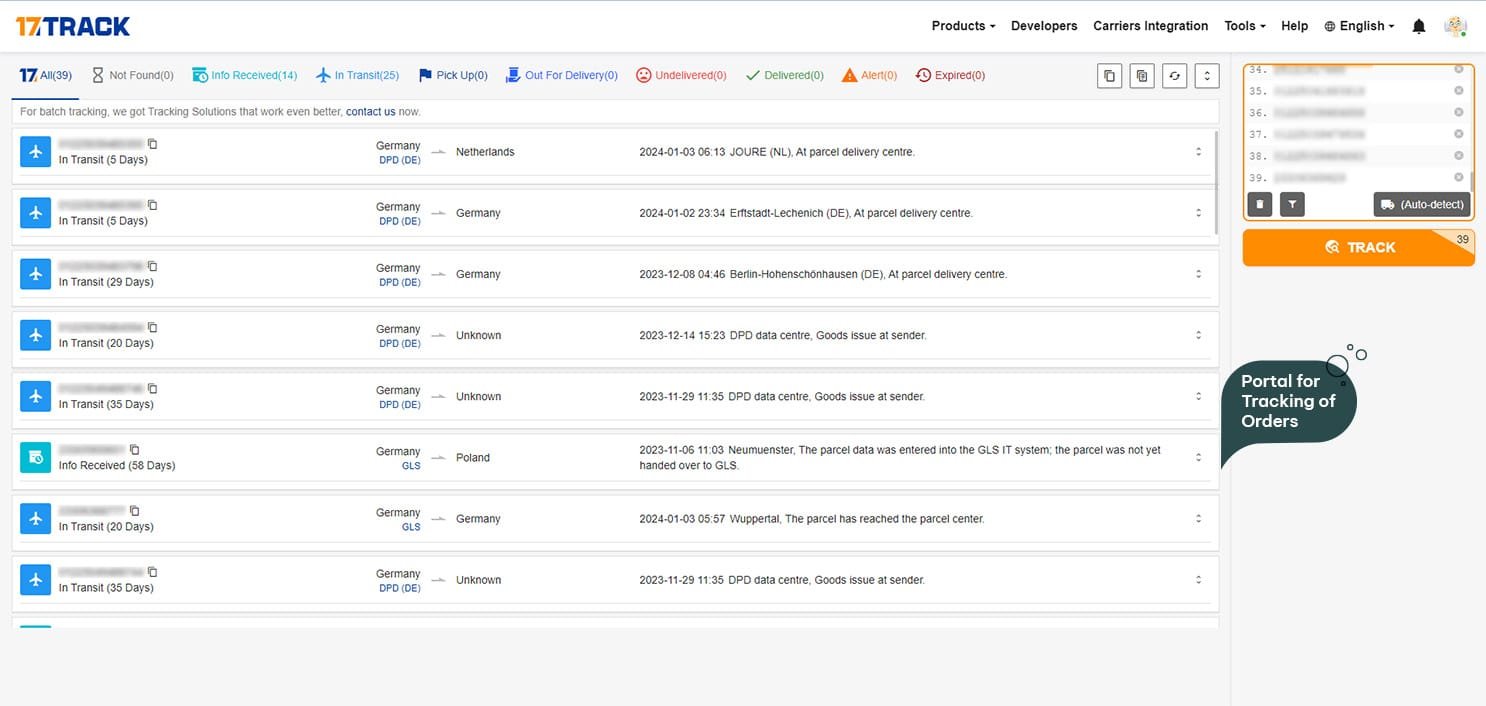Image resolution: width=1486 pixels, height=706 pixels.
Task: Click the airplane icon on the Wuppertal parcel row
Action: (36, 519)
